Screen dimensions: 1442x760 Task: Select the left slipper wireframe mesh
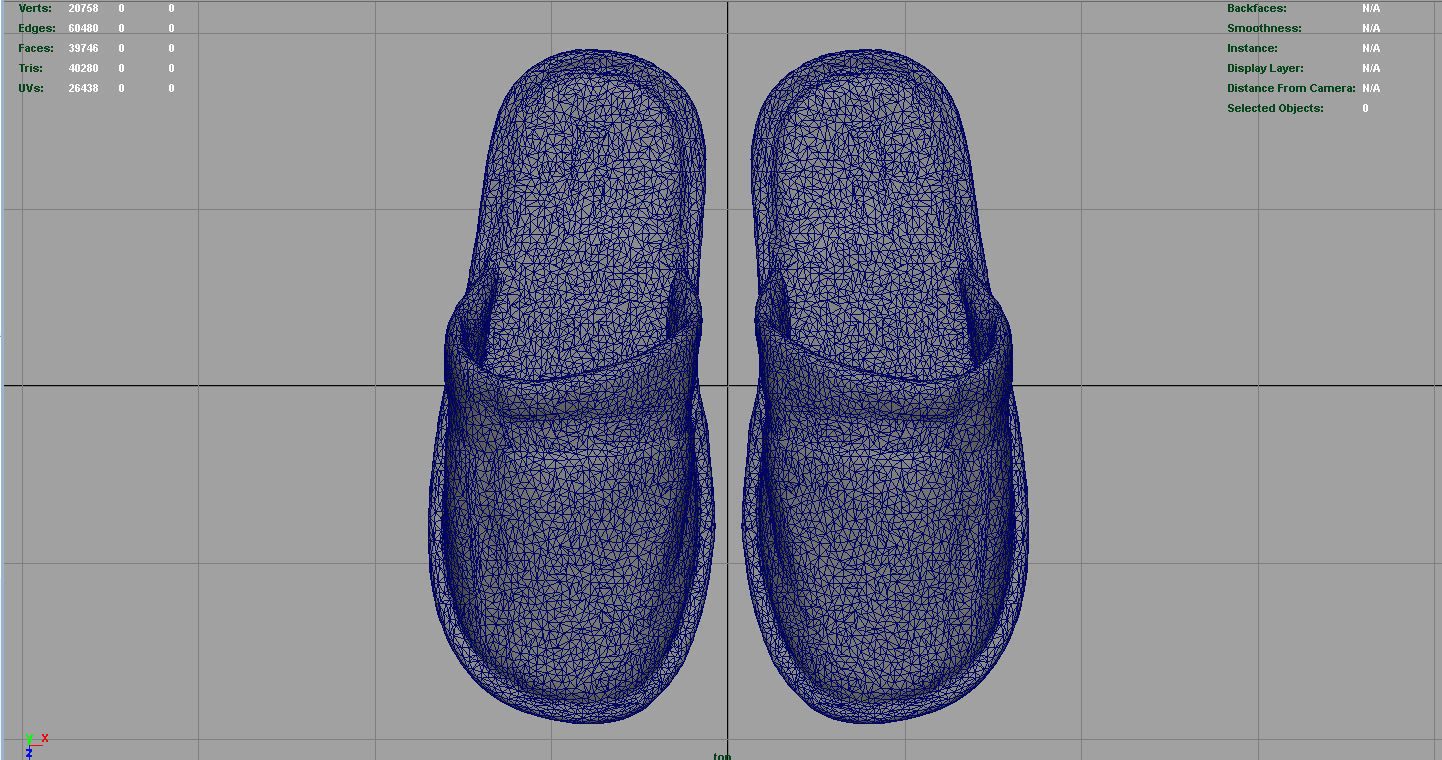(x=571, y=385)
